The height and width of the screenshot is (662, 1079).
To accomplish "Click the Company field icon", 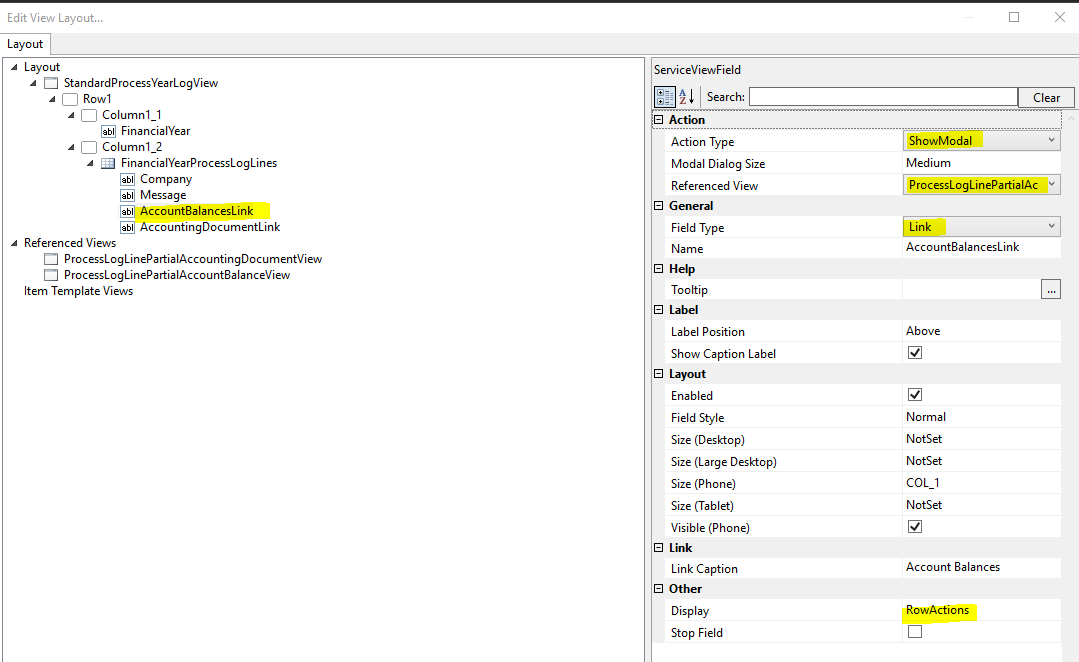I will coord(127,180).
